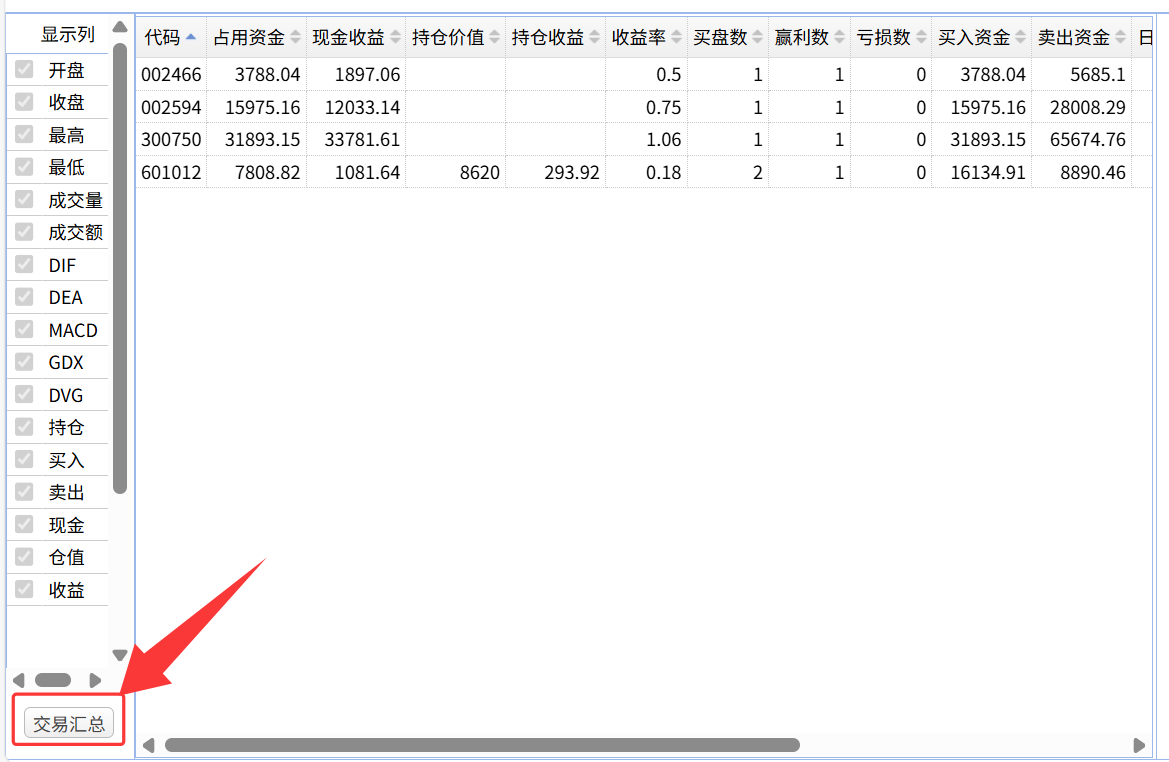Select stock code 002594 cell
Image resolution: width=1169 pixels, height=762 pixels.
tap(171, 107)
